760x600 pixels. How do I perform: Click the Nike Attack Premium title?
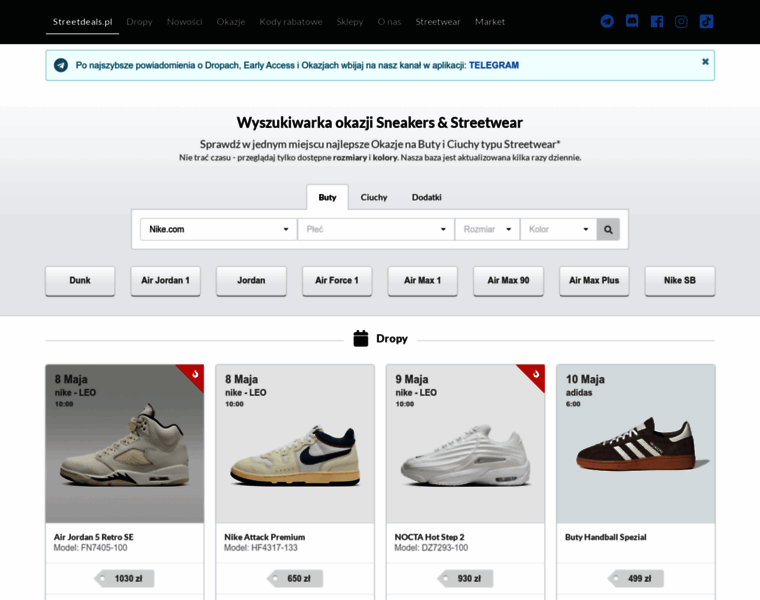[x=265, y=537]
